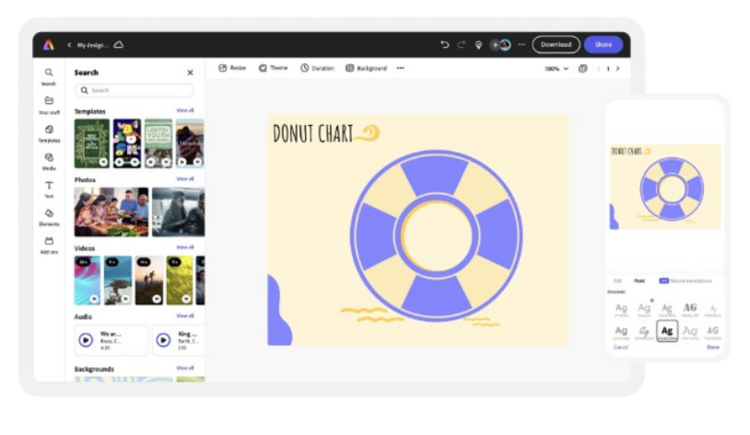View all Backgrounds results
Viewport: 750px width, 435px height.
click(x=185, y=368)
